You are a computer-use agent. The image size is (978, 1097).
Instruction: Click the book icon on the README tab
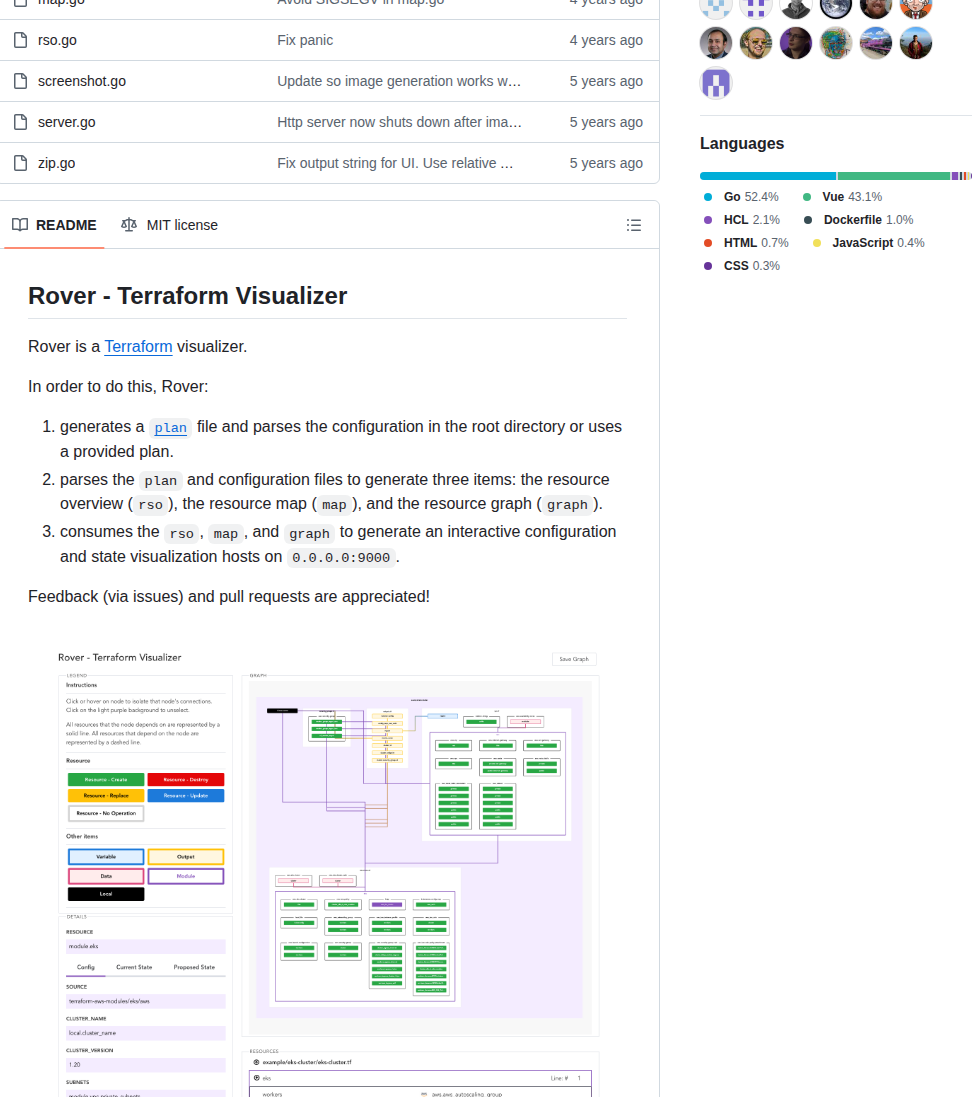(20, 225)
